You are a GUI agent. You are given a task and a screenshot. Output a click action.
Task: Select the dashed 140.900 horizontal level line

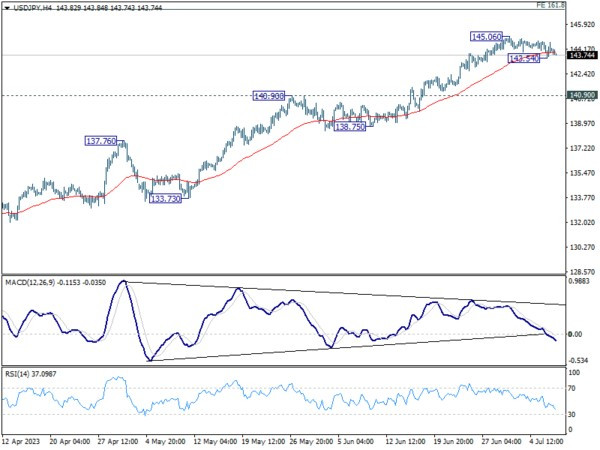point(283,95)
